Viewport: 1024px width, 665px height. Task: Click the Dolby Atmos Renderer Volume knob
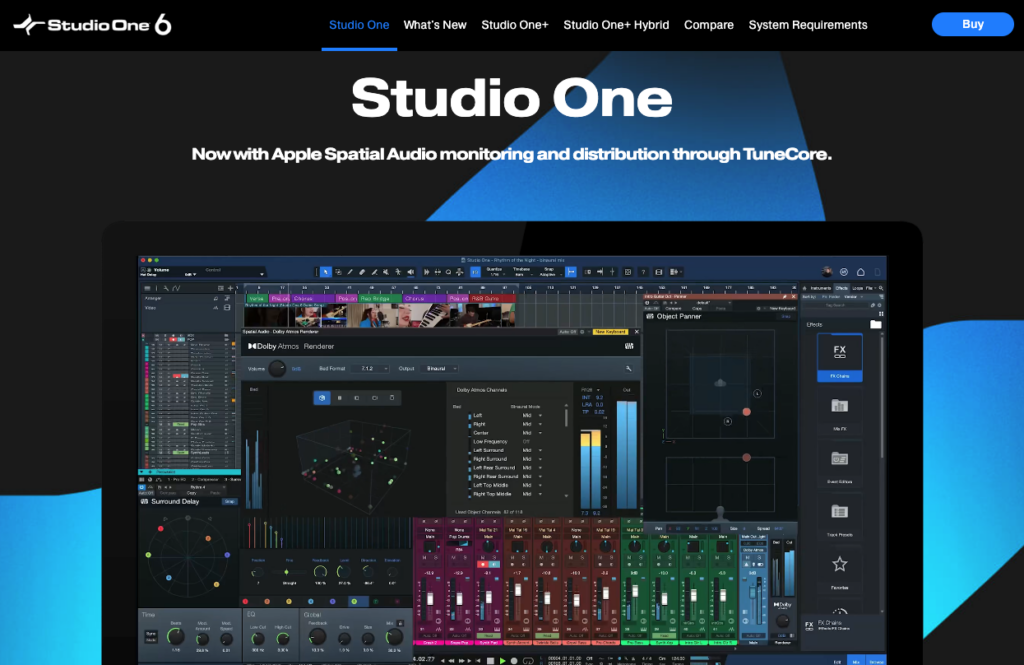[277, 369]
